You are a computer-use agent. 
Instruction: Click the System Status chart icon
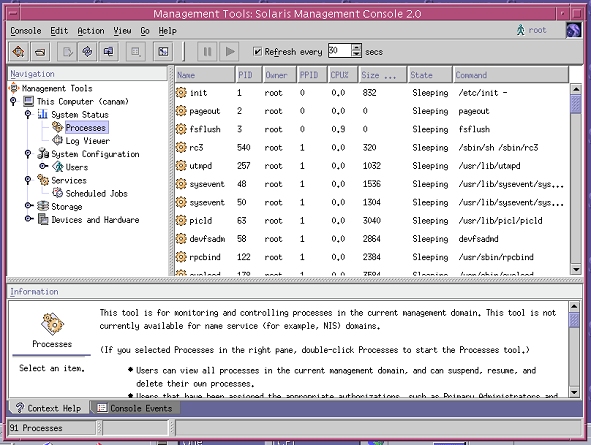(43, 114)
